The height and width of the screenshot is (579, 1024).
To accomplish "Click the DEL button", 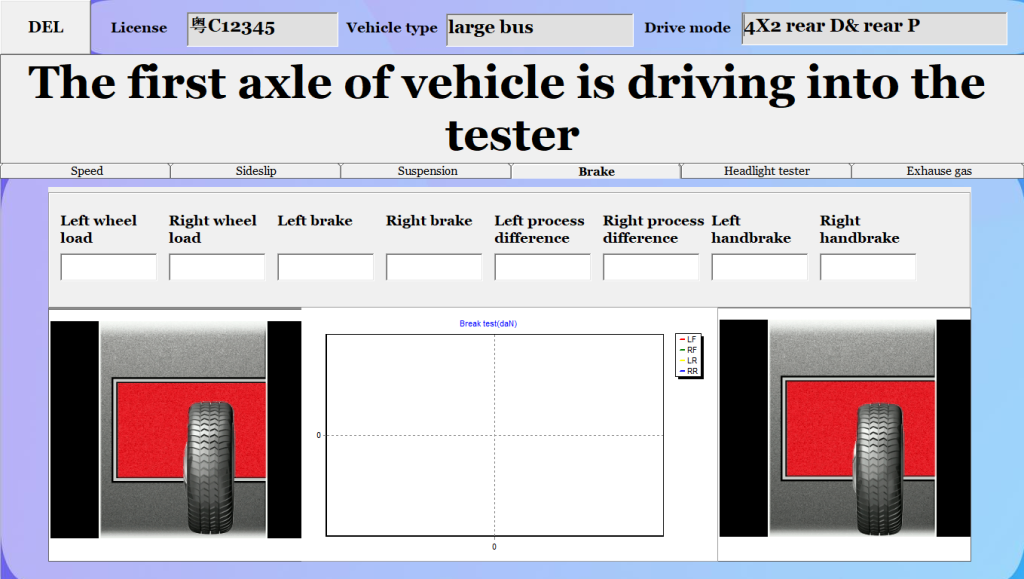I will (x=45, y=27).
